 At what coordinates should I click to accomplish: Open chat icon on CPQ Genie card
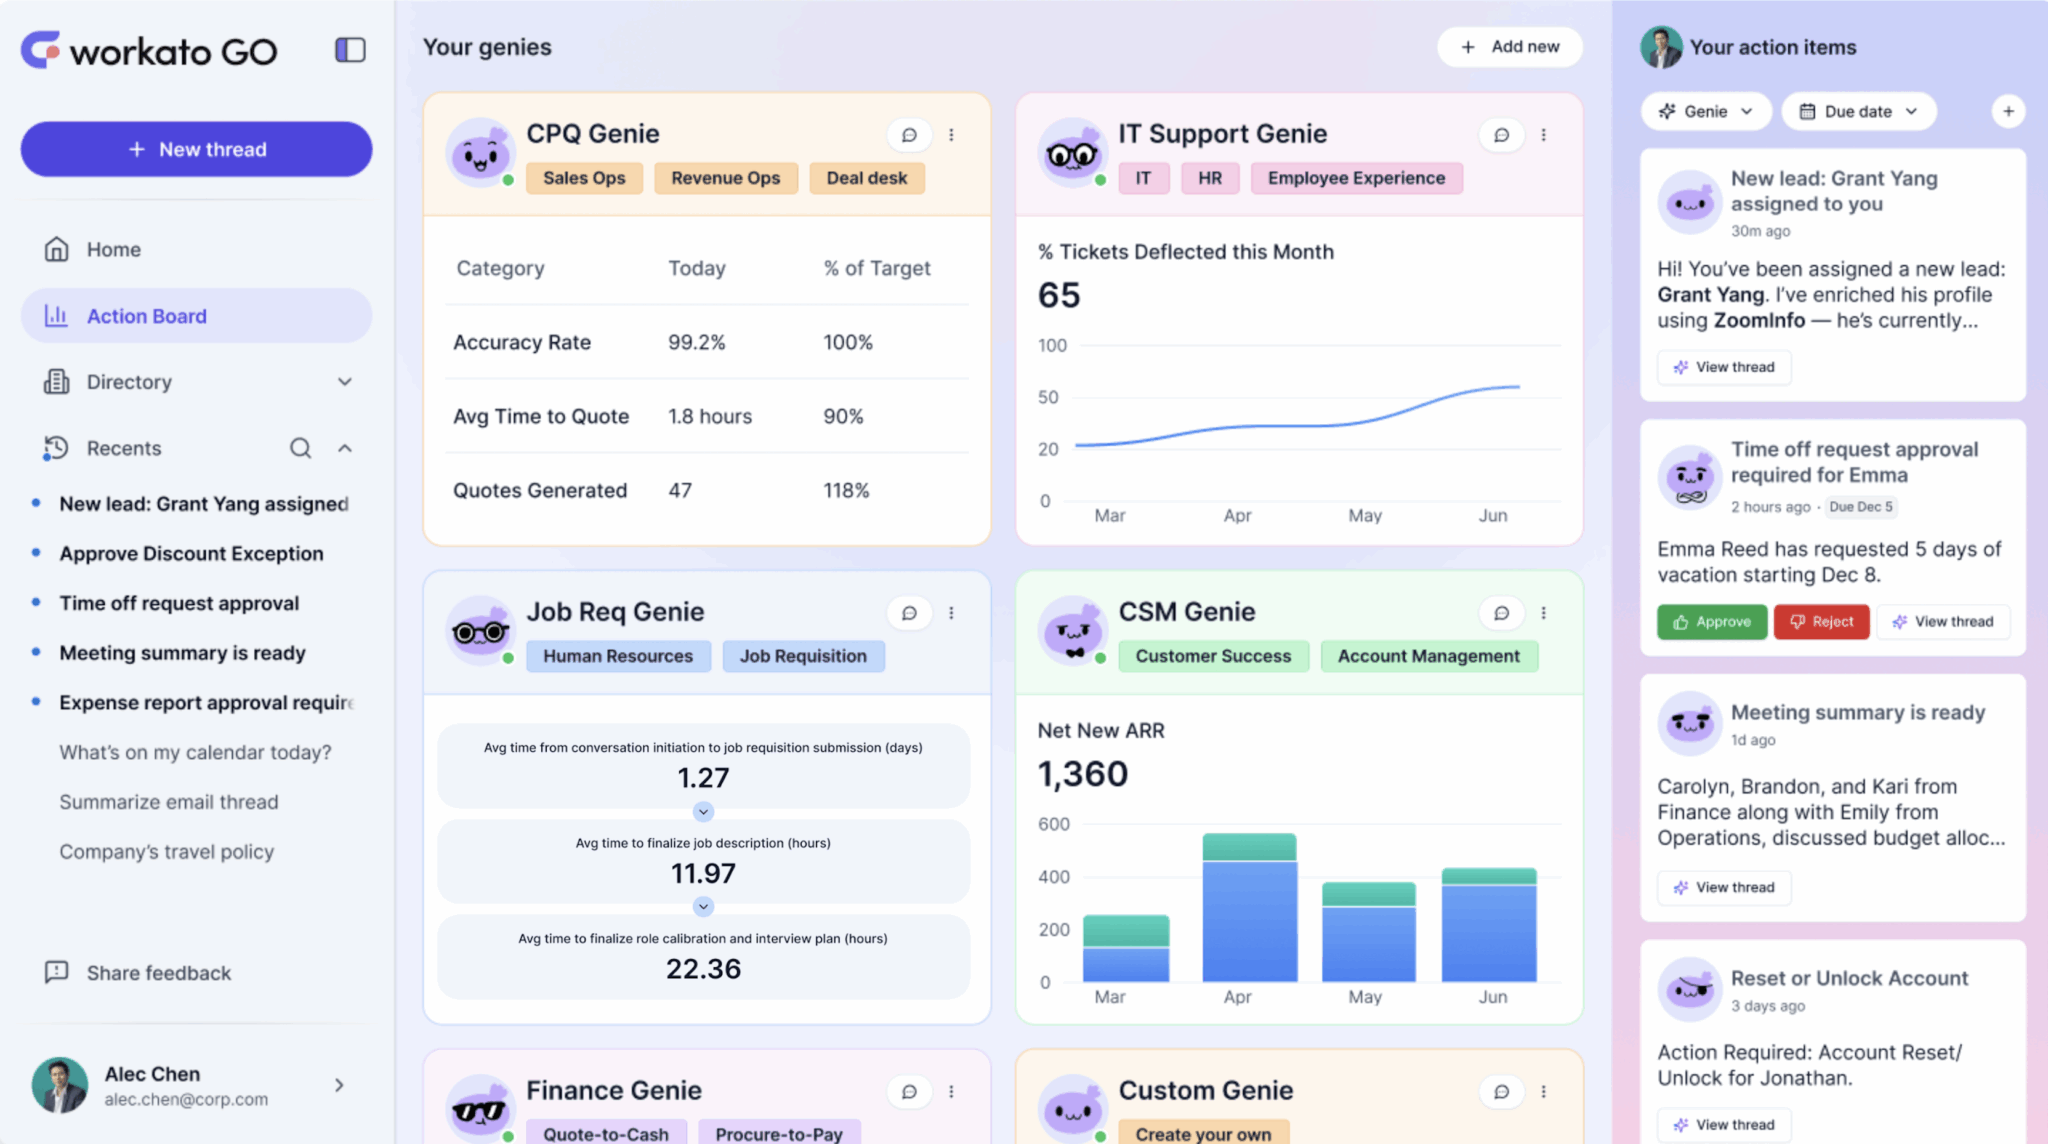click(x=909, y=135)
